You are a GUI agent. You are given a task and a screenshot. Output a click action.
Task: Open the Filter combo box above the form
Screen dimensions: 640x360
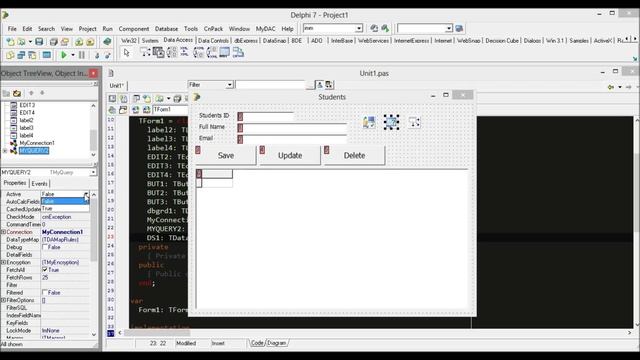(x=229, y=84)
